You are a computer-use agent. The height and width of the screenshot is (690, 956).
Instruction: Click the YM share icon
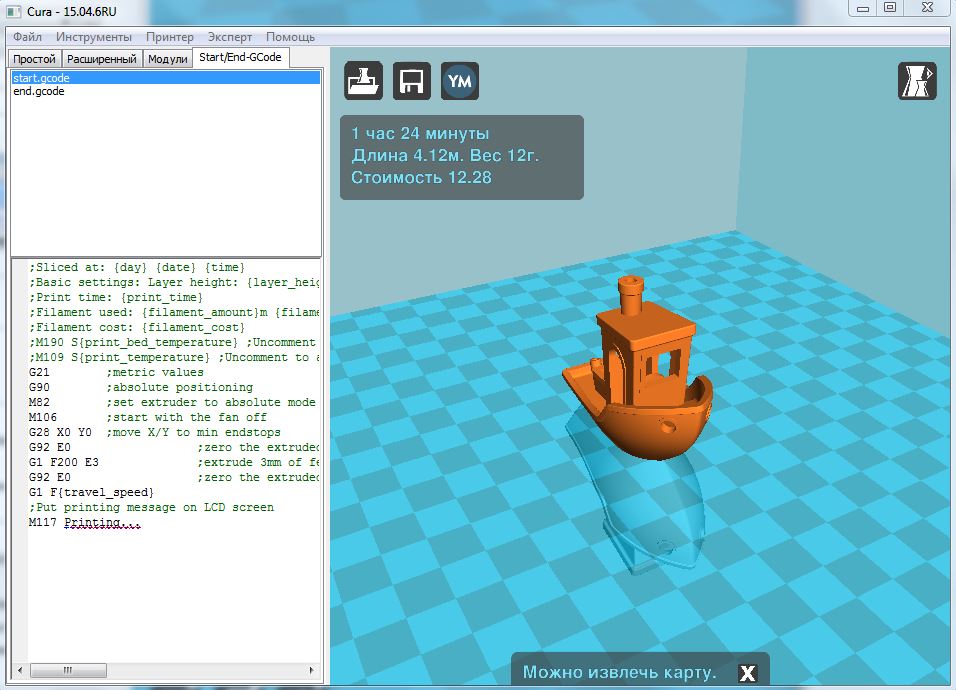[x=459, y=81]
